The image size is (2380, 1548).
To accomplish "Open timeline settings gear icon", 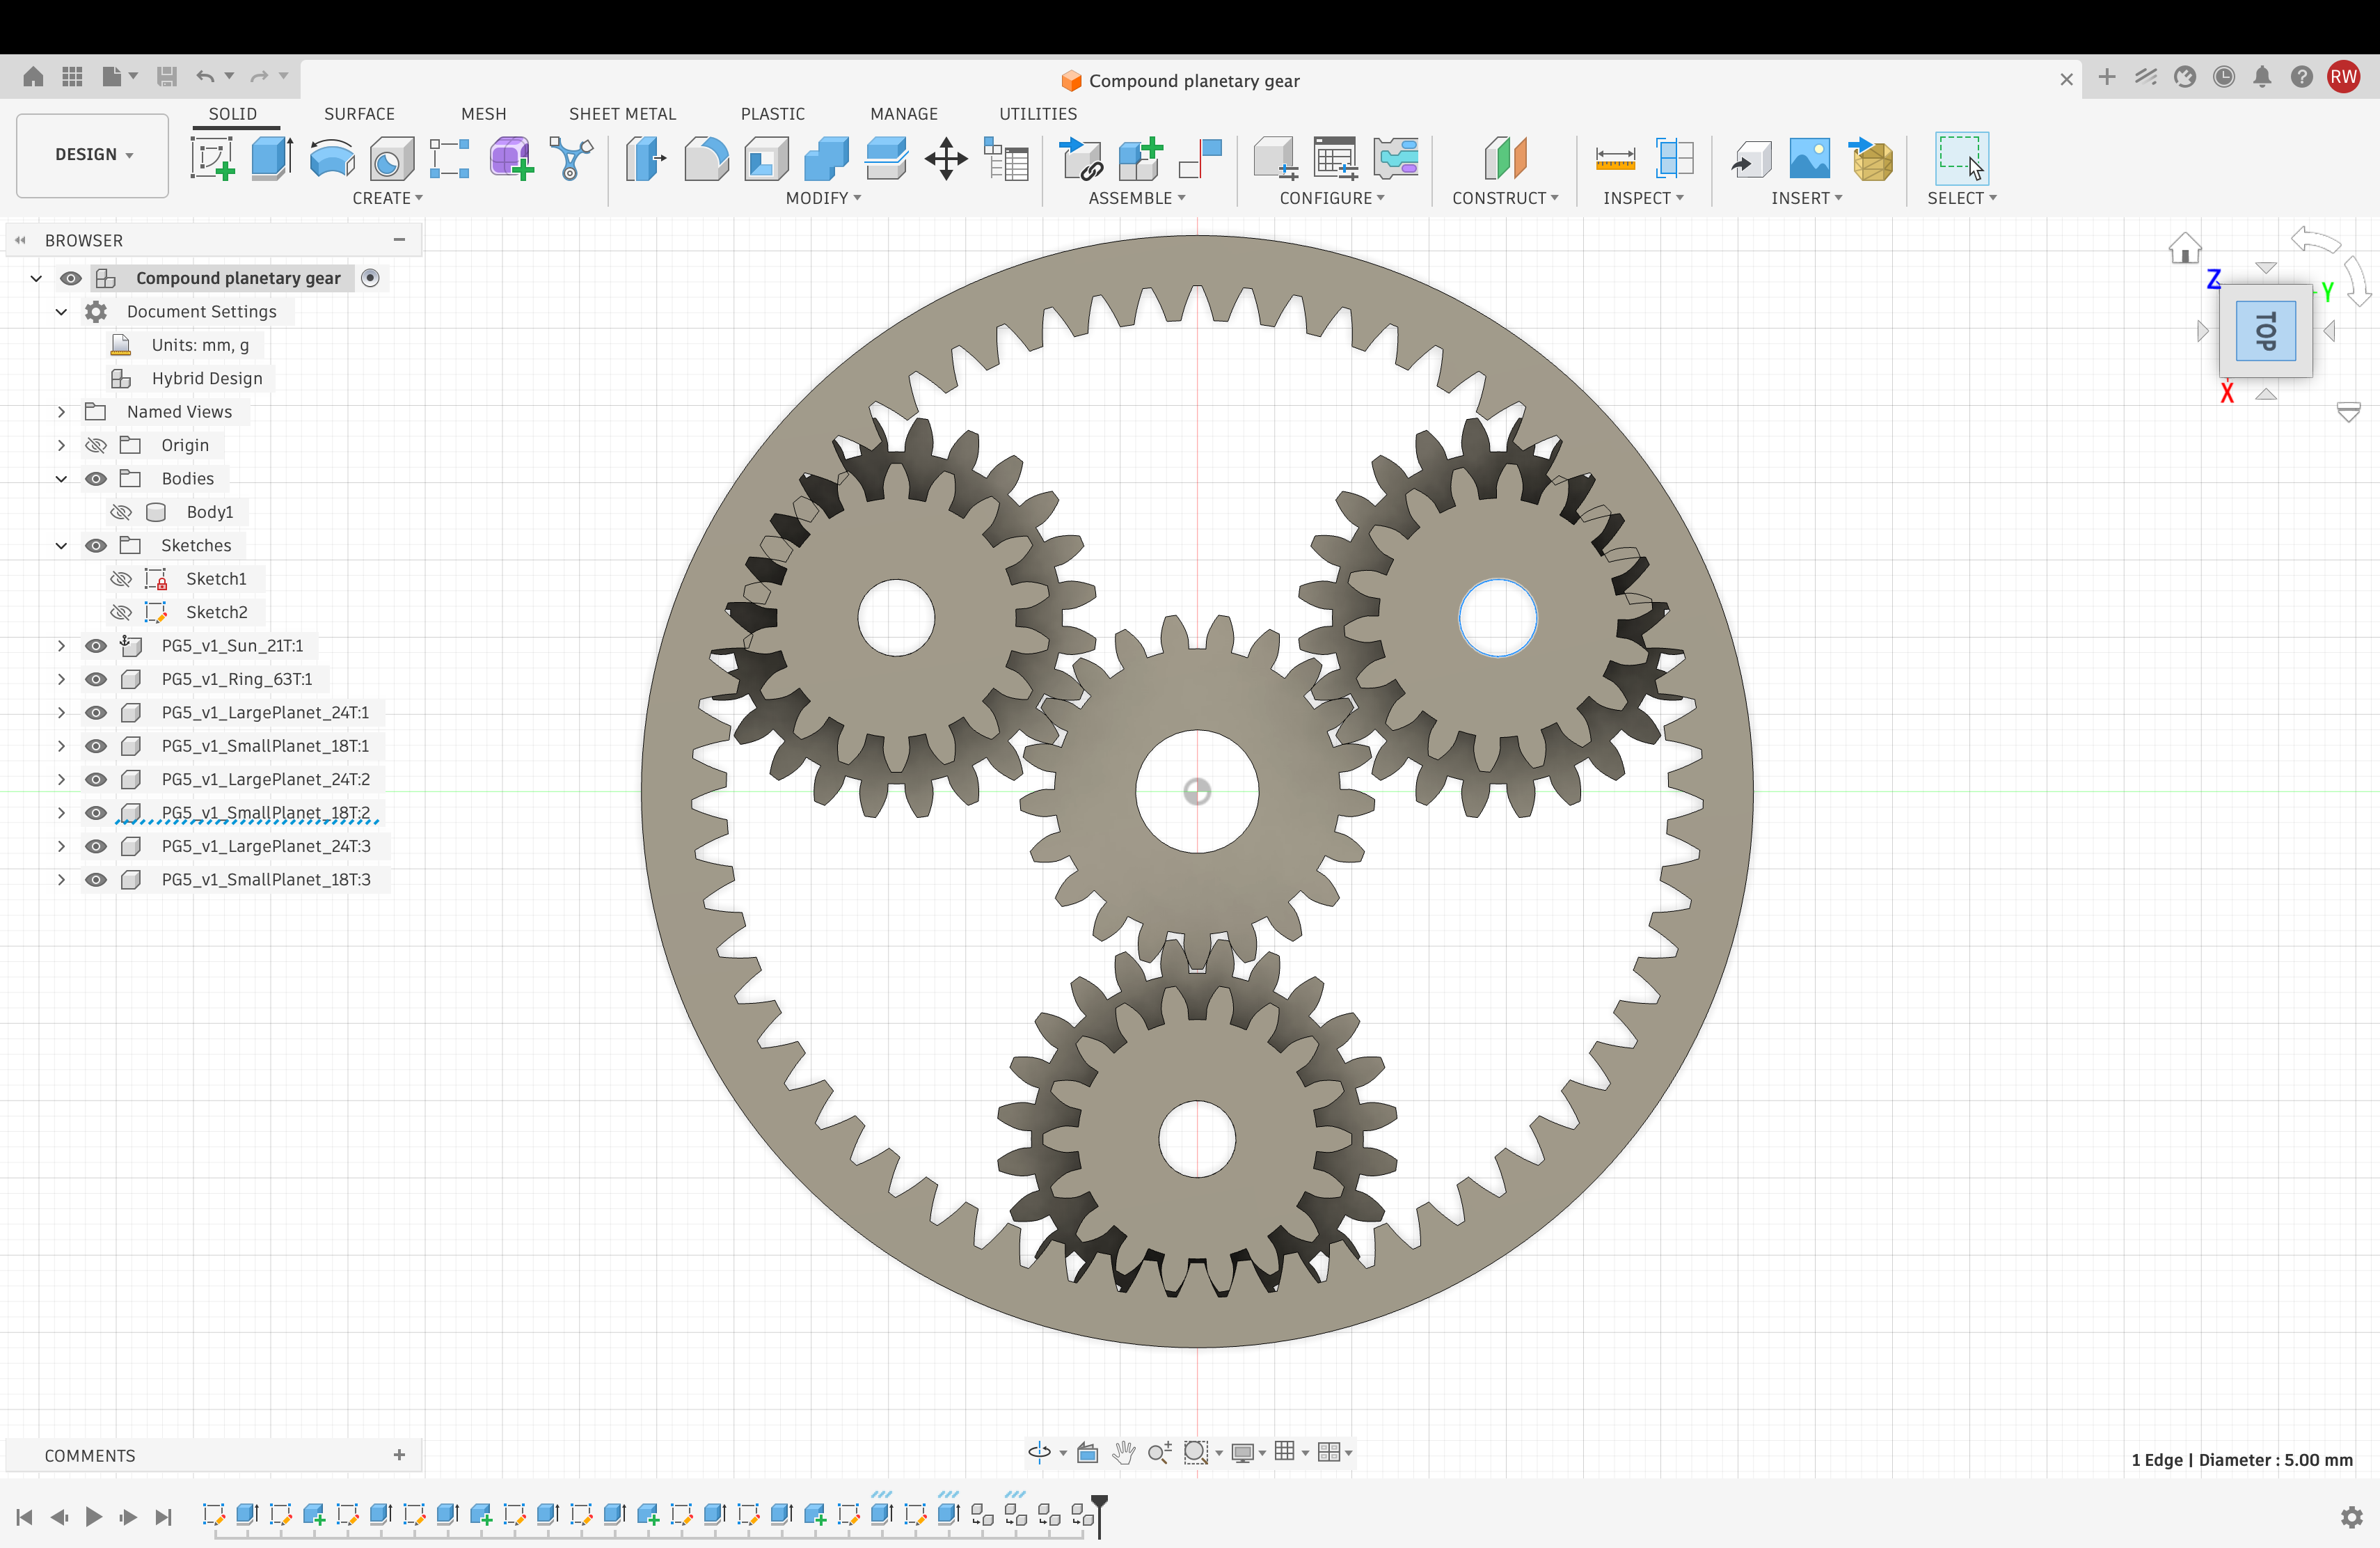I will coord(2352,1517).
